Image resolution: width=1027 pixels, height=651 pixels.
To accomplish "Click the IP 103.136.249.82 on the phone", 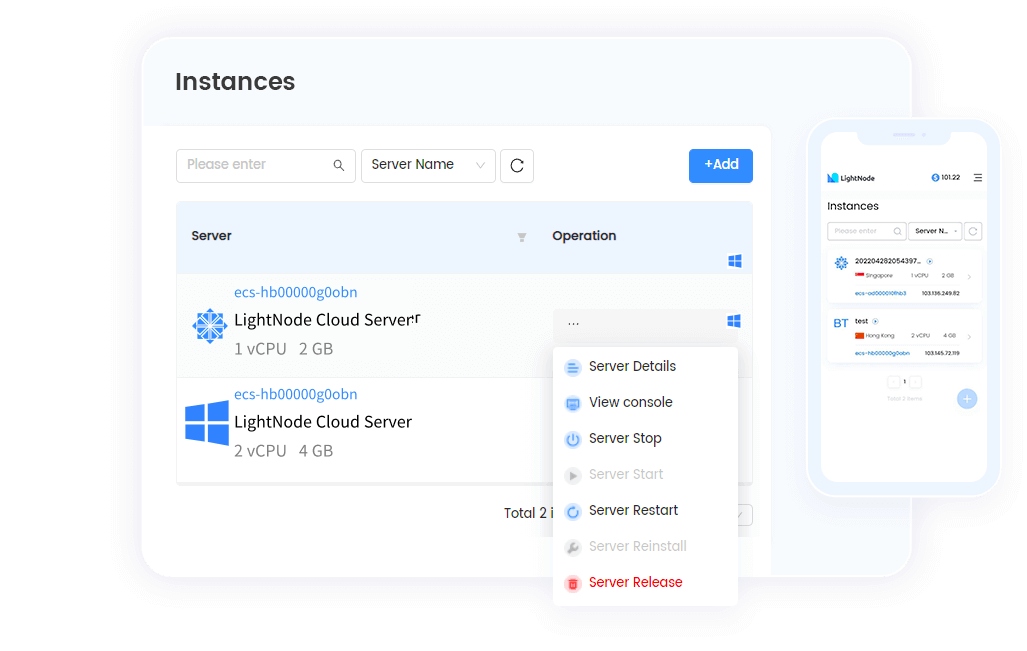I will 941,293.
